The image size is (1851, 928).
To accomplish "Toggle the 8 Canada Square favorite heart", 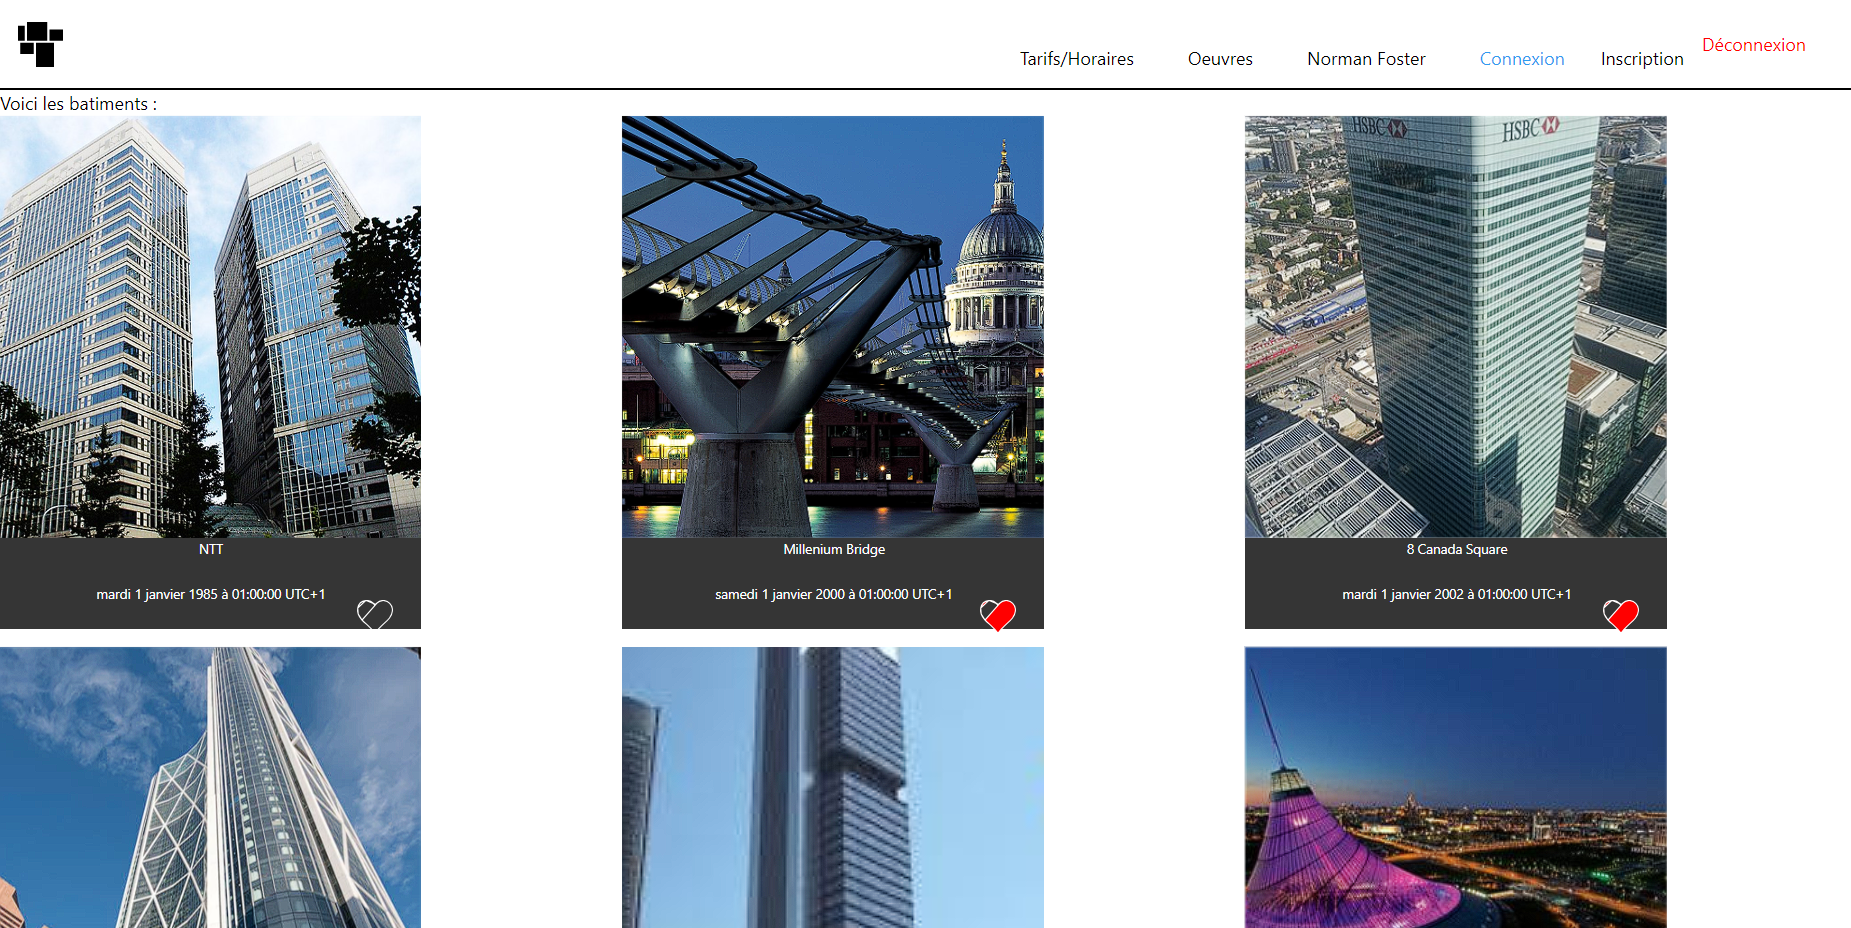I will [1620, 614].
